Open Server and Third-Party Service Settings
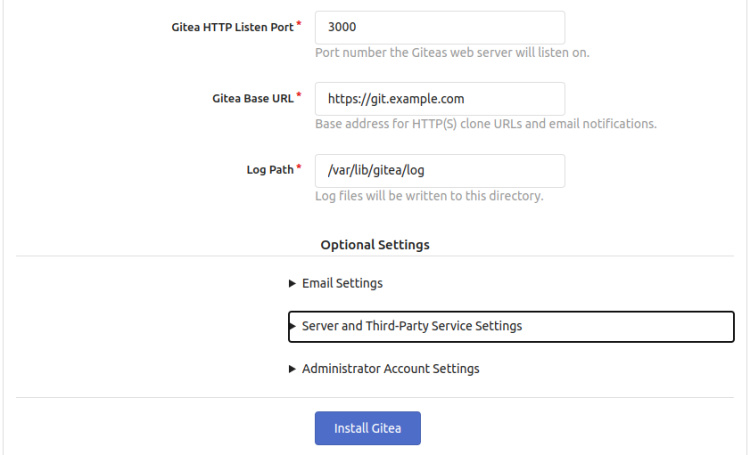The image size is (750, 455). [x=412, y=326]
